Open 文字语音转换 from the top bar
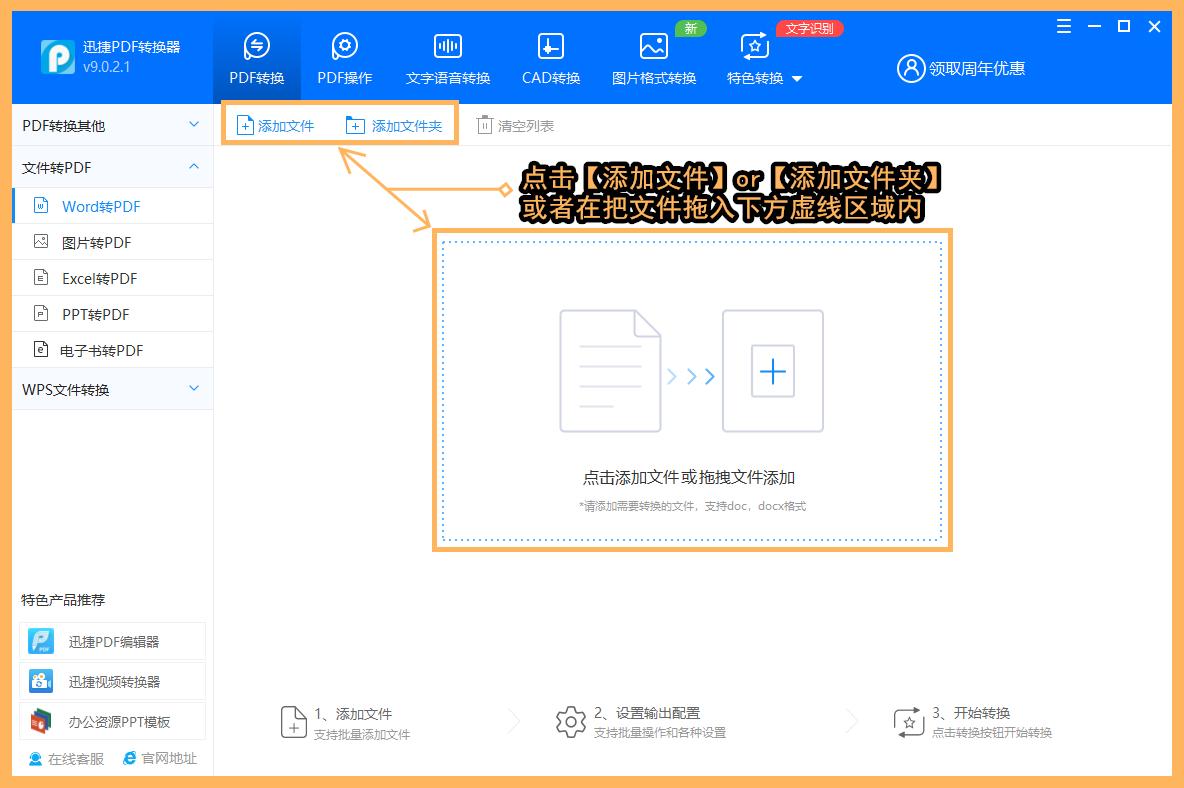1184x788 pixels. coord(446,57)
